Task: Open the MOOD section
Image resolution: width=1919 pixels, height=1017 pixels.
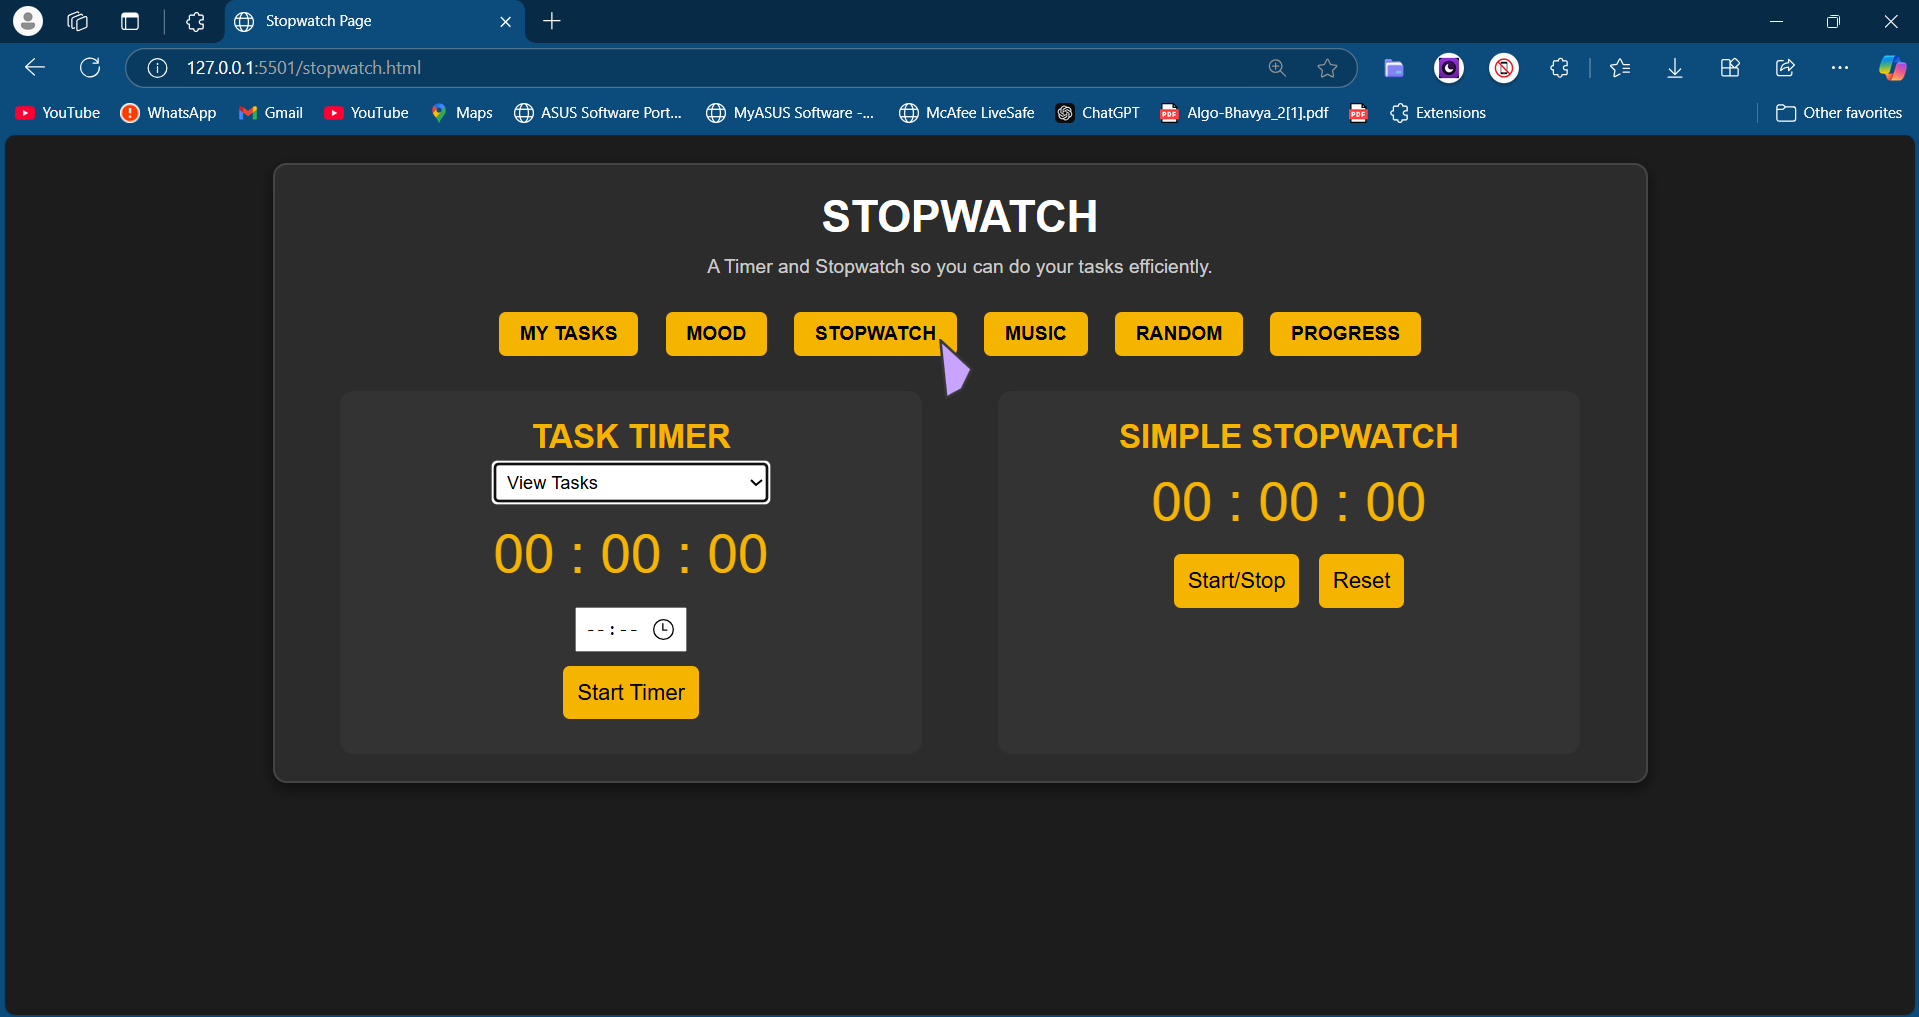Action: (x=716, y=334)
